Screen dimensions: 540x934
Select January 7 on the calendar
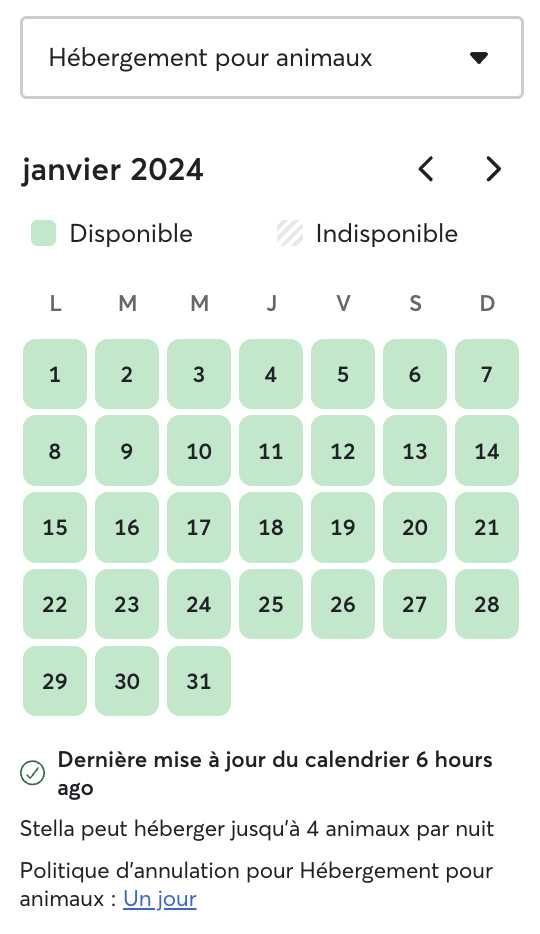click(x=487, y=374)
